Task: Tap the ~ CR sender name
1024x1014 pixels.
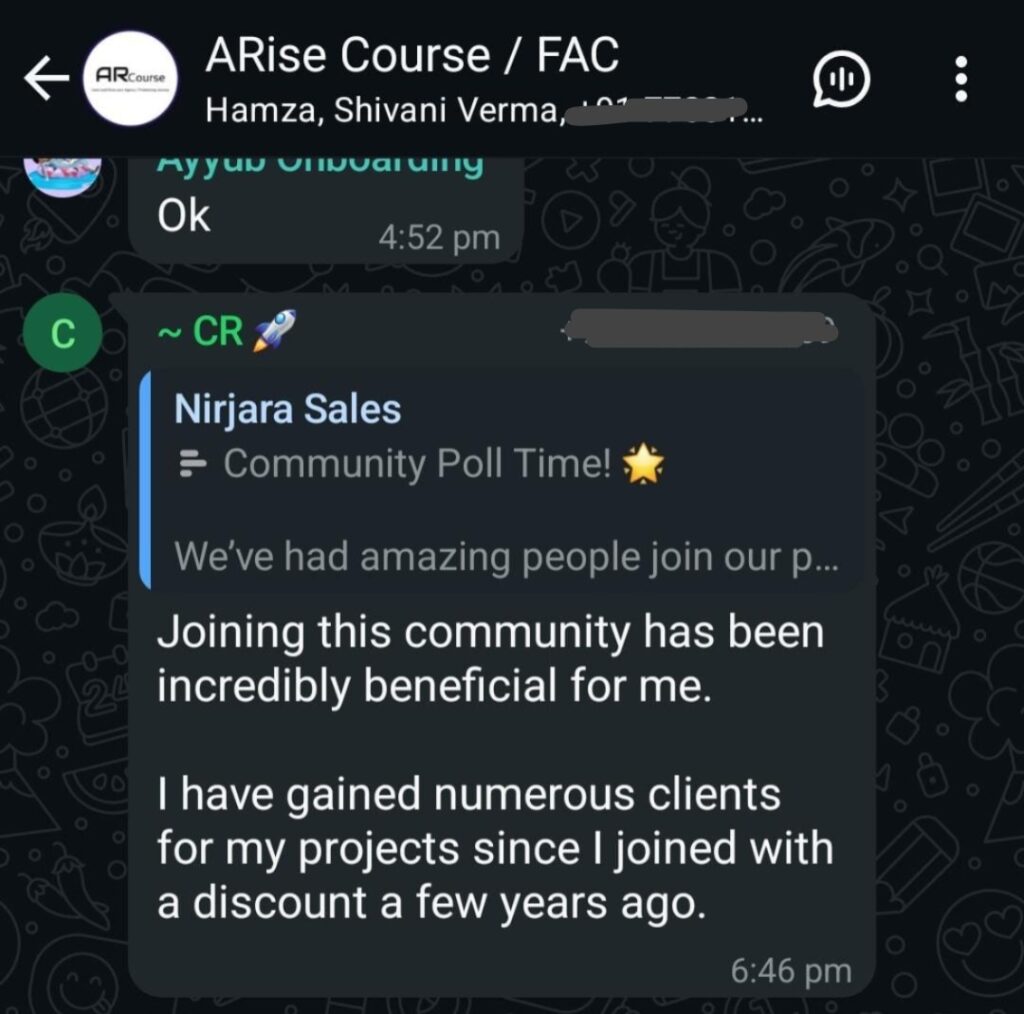Action: click(x=201, y=332)
